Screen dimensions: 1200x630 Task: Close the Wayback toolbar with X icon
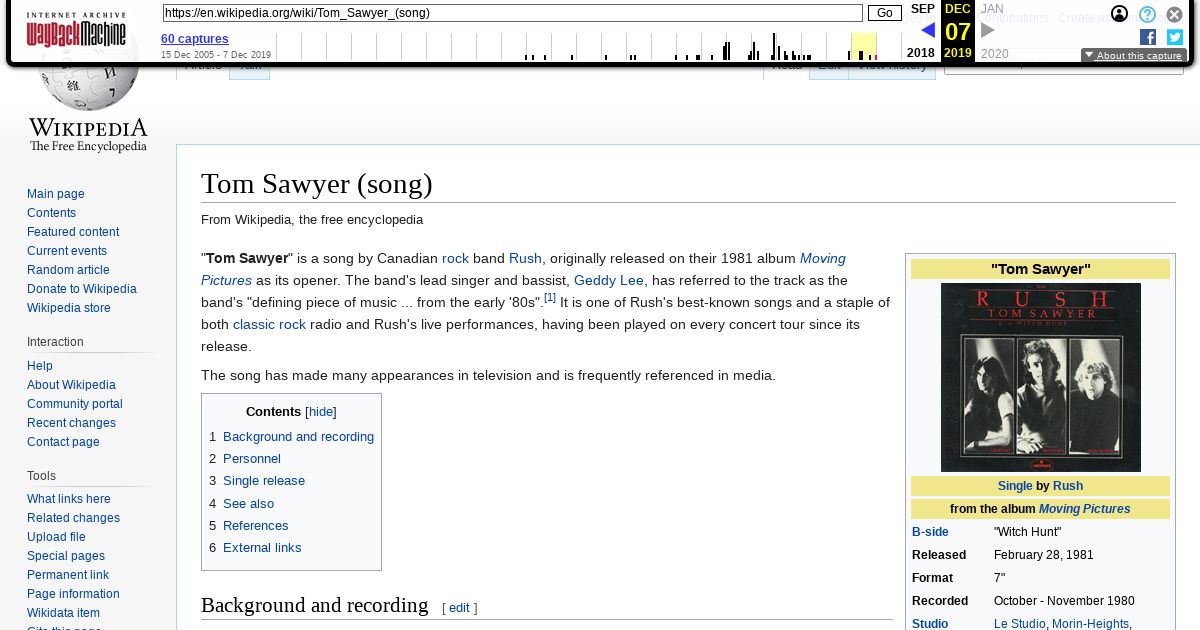[x=1174, y=14]
